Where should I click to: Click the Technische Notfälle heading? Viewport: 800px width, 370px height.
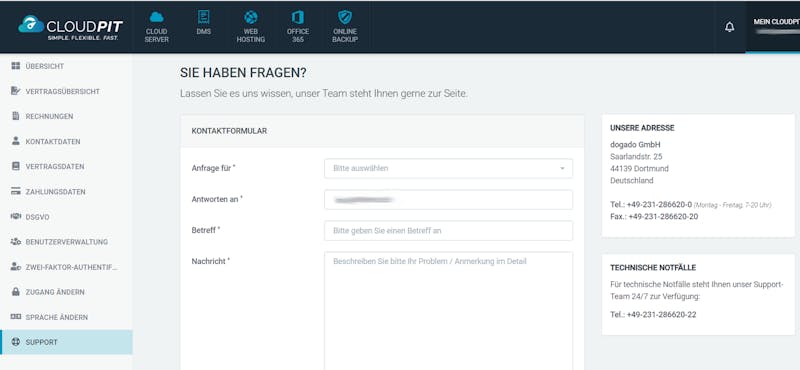click(653, 268)
